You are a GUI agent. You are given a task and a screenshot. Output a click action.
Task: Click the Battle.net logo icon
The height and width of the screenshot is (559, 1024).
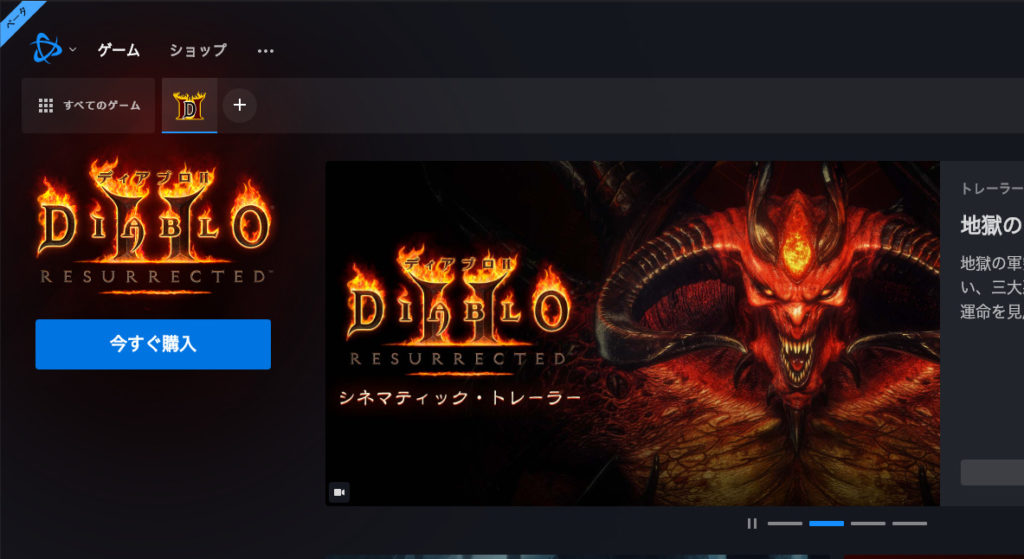46,49
